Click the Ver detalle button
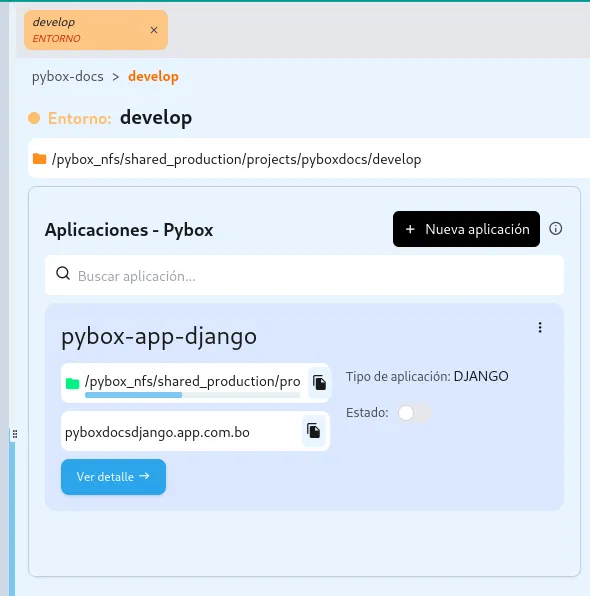This screenshot has height=596, width=590. click(x=113, y=477)
